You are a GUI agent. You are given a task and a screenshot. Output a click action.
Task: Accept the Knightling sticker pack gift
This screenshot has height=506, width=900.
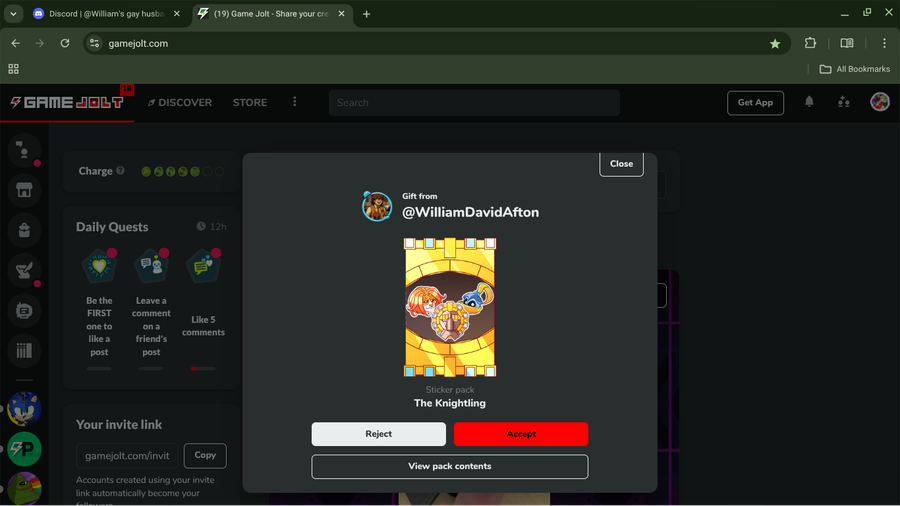[x=521, y=434]
